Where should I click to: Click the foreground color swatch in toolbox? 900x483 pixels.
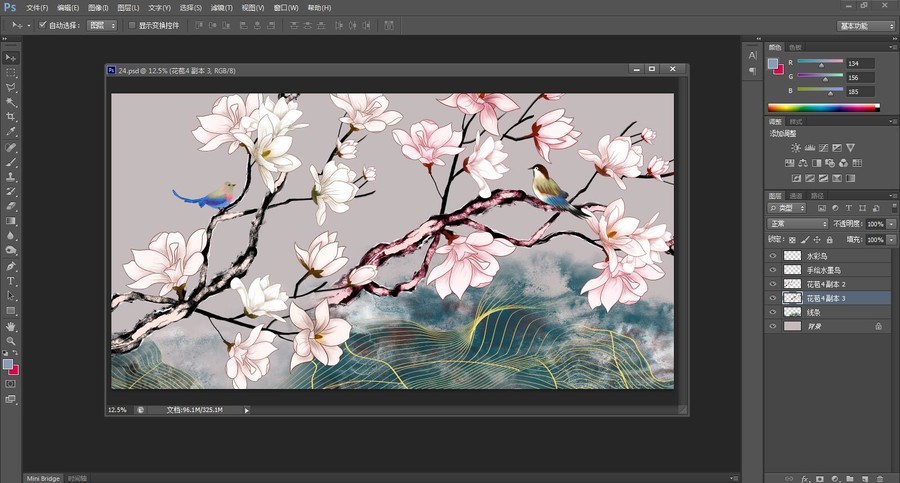point(8,364)
